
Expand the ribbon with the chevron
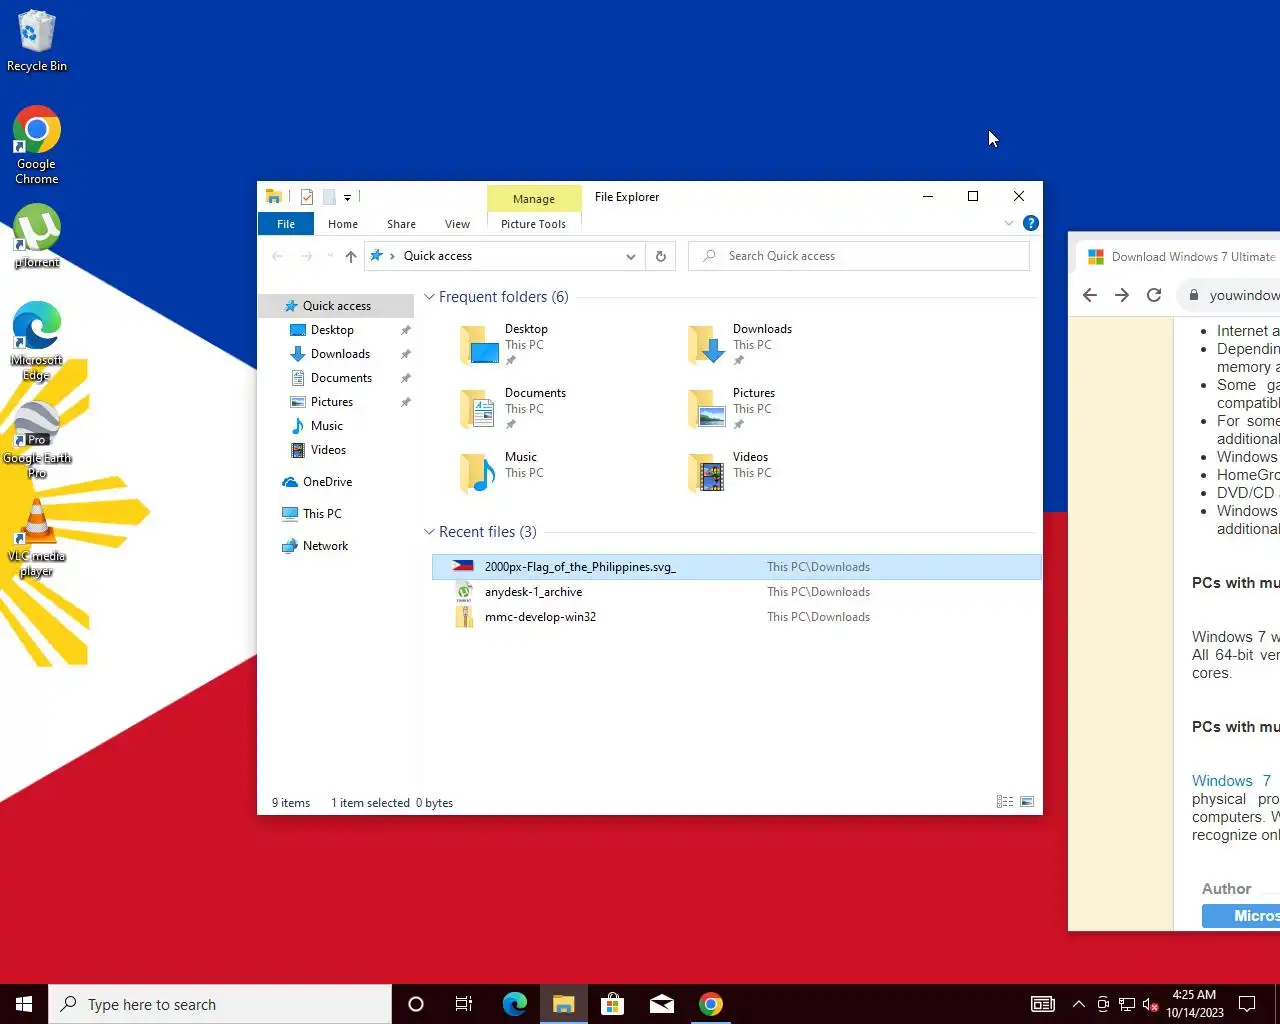(x=1008, y=223)
